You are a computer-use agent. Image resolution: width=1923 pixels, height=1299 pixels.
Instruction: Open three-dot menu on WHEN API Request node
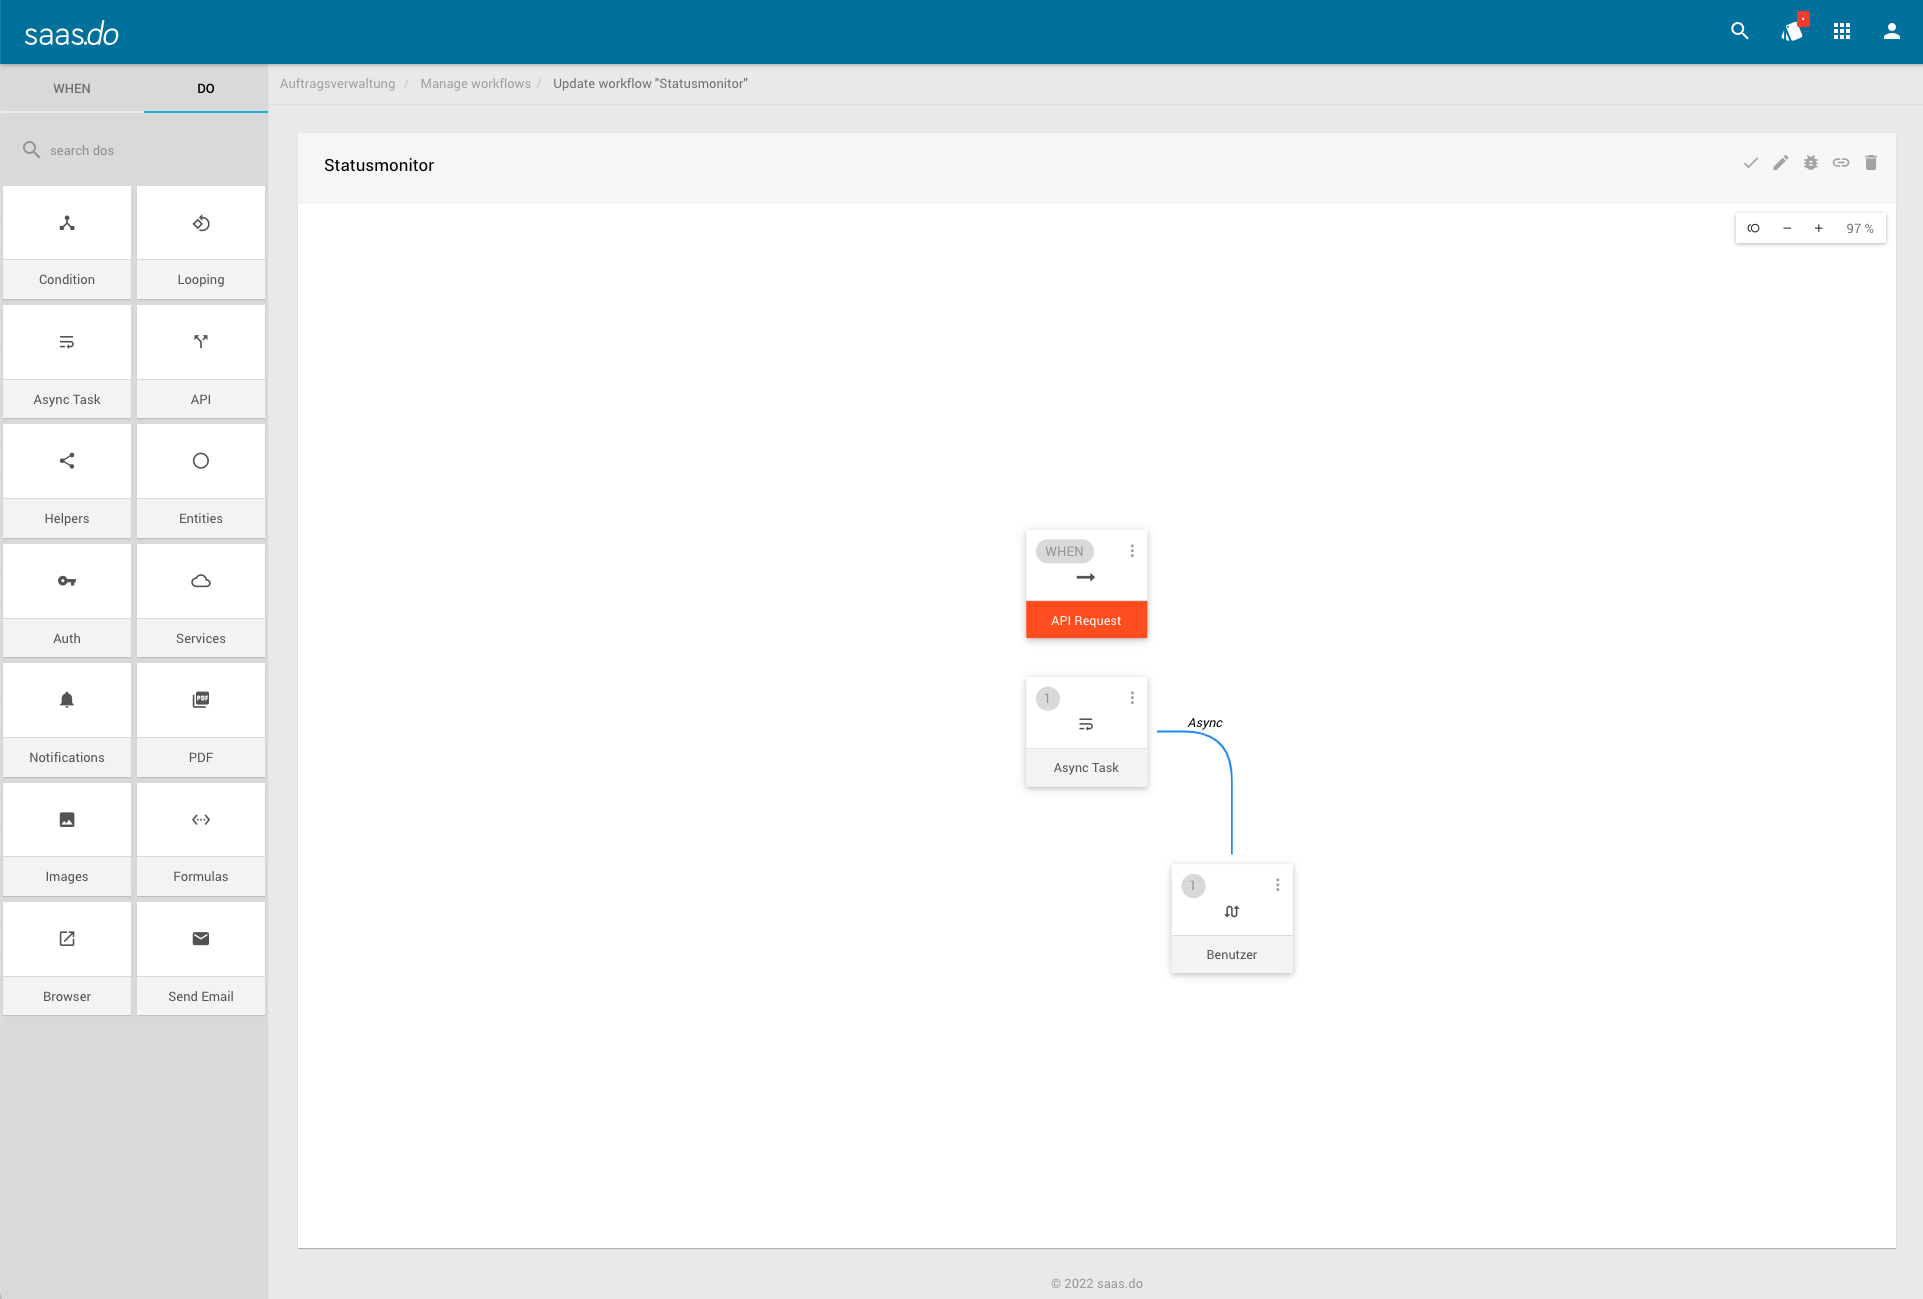[1132, 551]
